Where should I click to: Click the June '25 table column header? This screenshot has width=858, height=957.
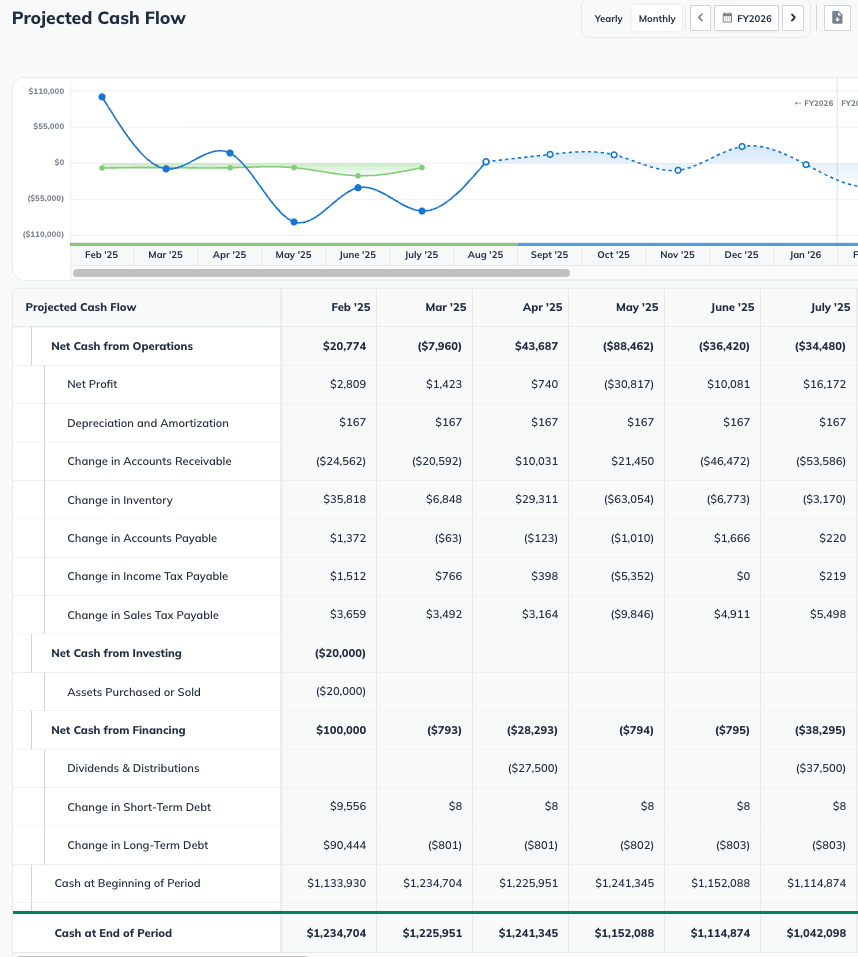click(732, 307)
